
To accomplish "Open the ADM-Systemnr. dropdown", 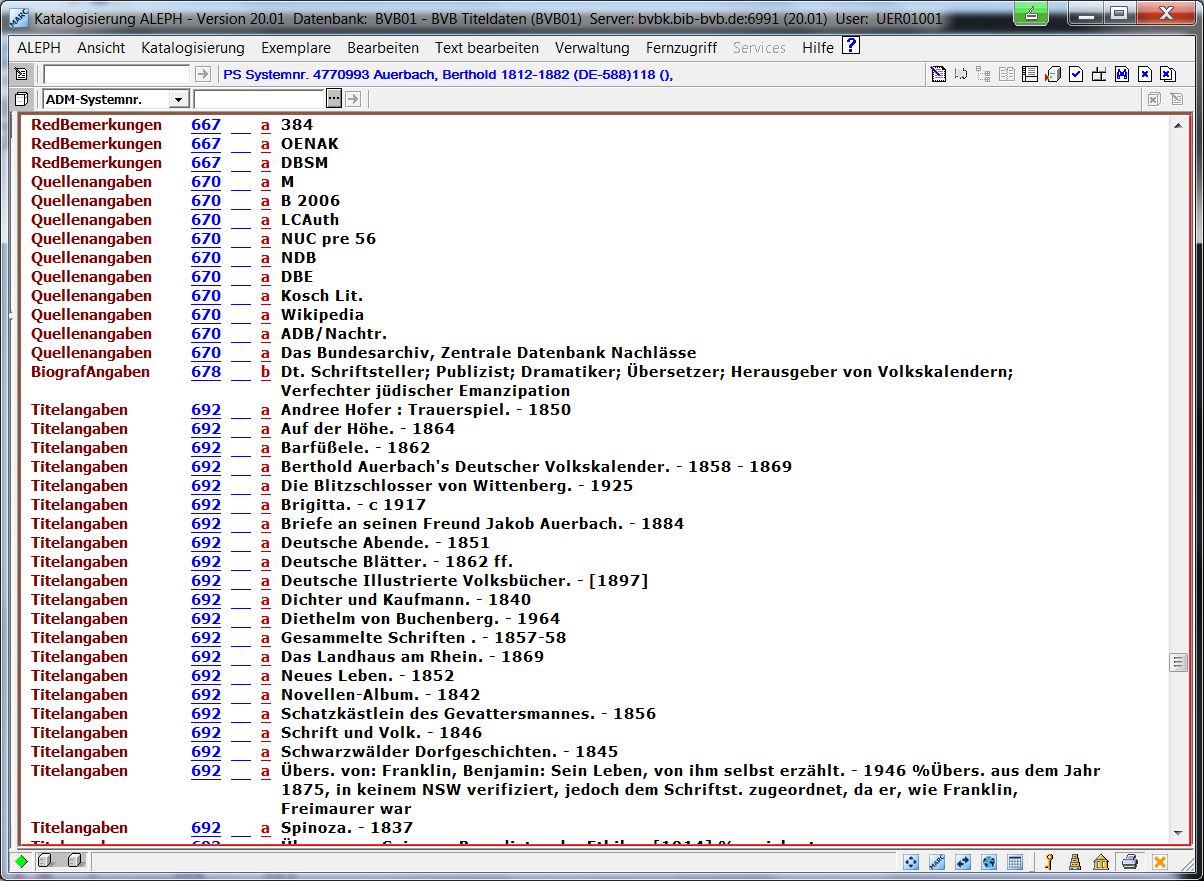I will tap(178, 99).
